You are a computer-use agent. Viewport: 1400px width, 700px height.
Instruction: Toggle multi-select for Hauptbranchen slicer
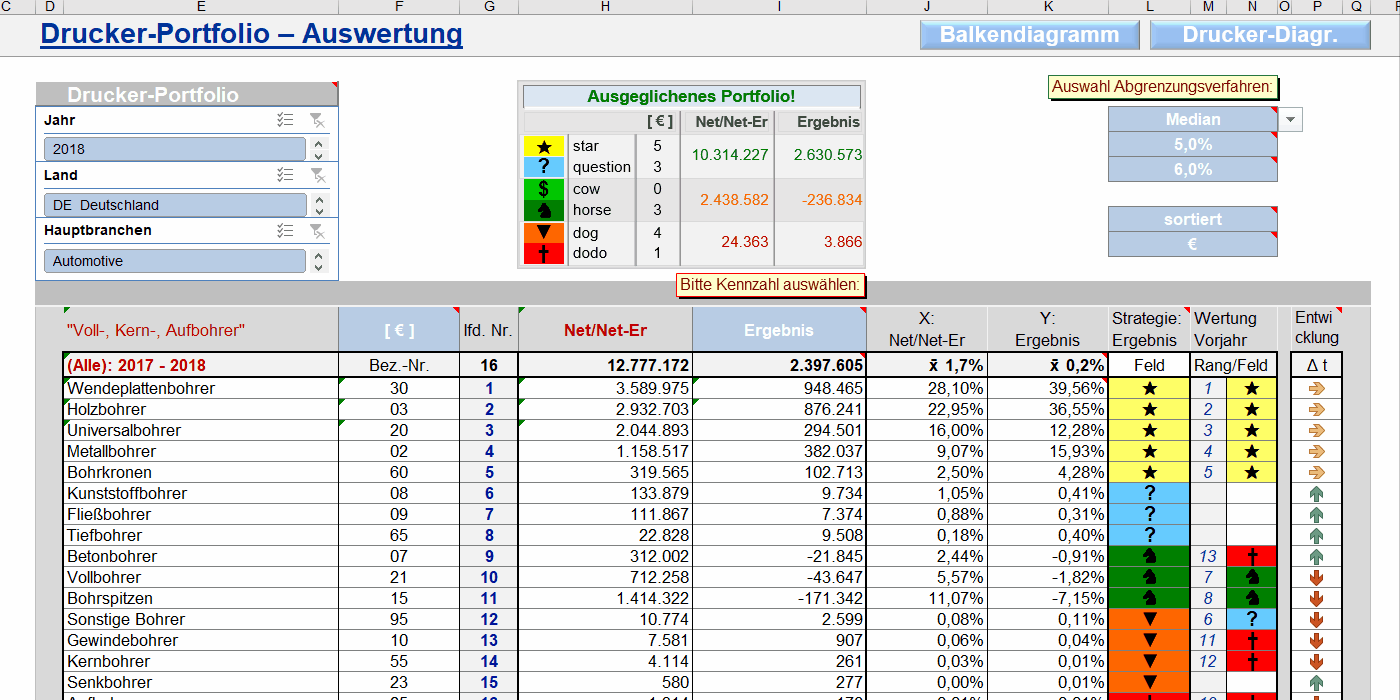[x=286, y=231]
